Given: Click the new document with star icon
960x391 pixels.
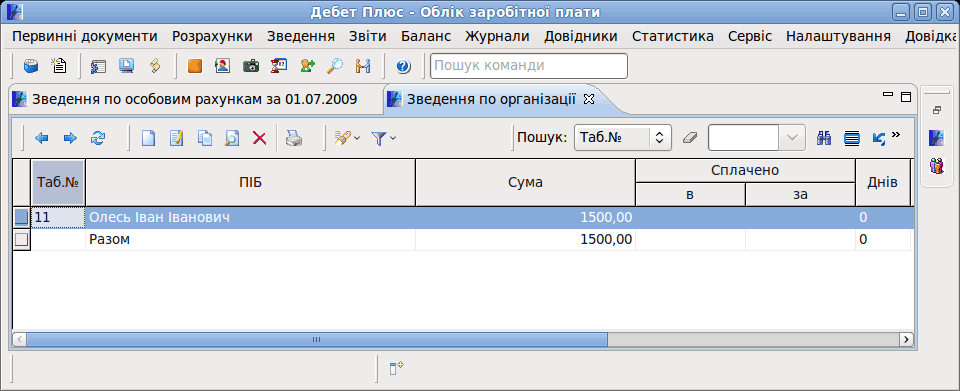Looking at the screenshot, I should 59,65.
